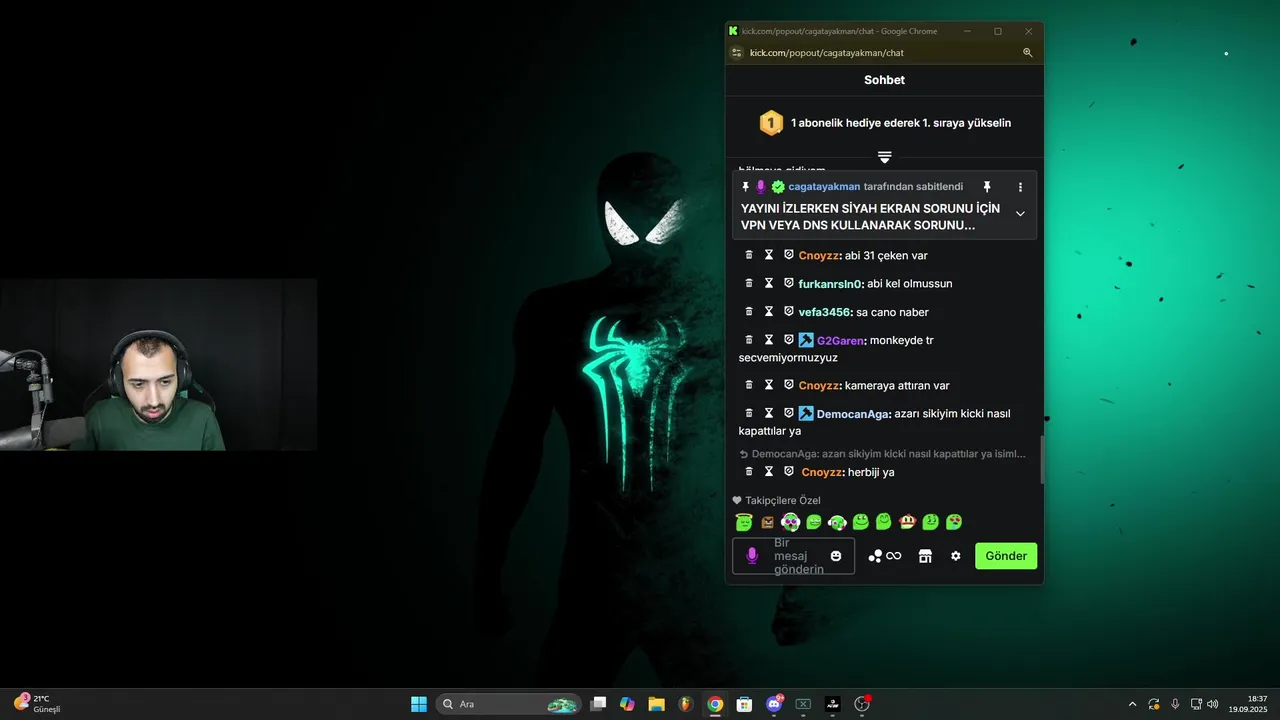Open Windows Start menu
This screenshot has height=720, width=1280.
[x=419, y=704]
